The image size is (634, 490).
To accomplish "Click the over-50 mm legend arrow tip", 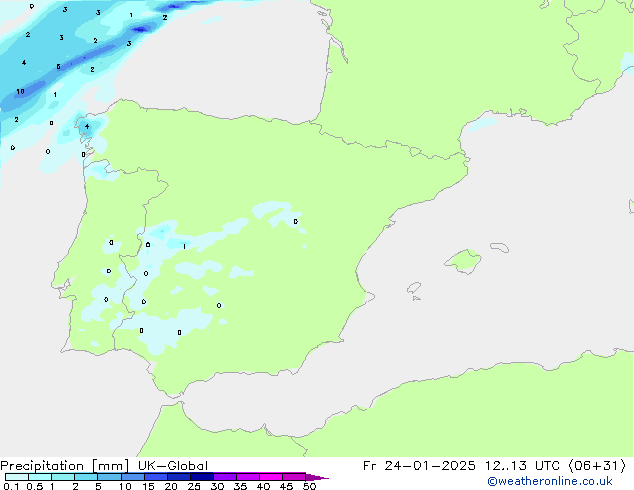I will (317, 477).
